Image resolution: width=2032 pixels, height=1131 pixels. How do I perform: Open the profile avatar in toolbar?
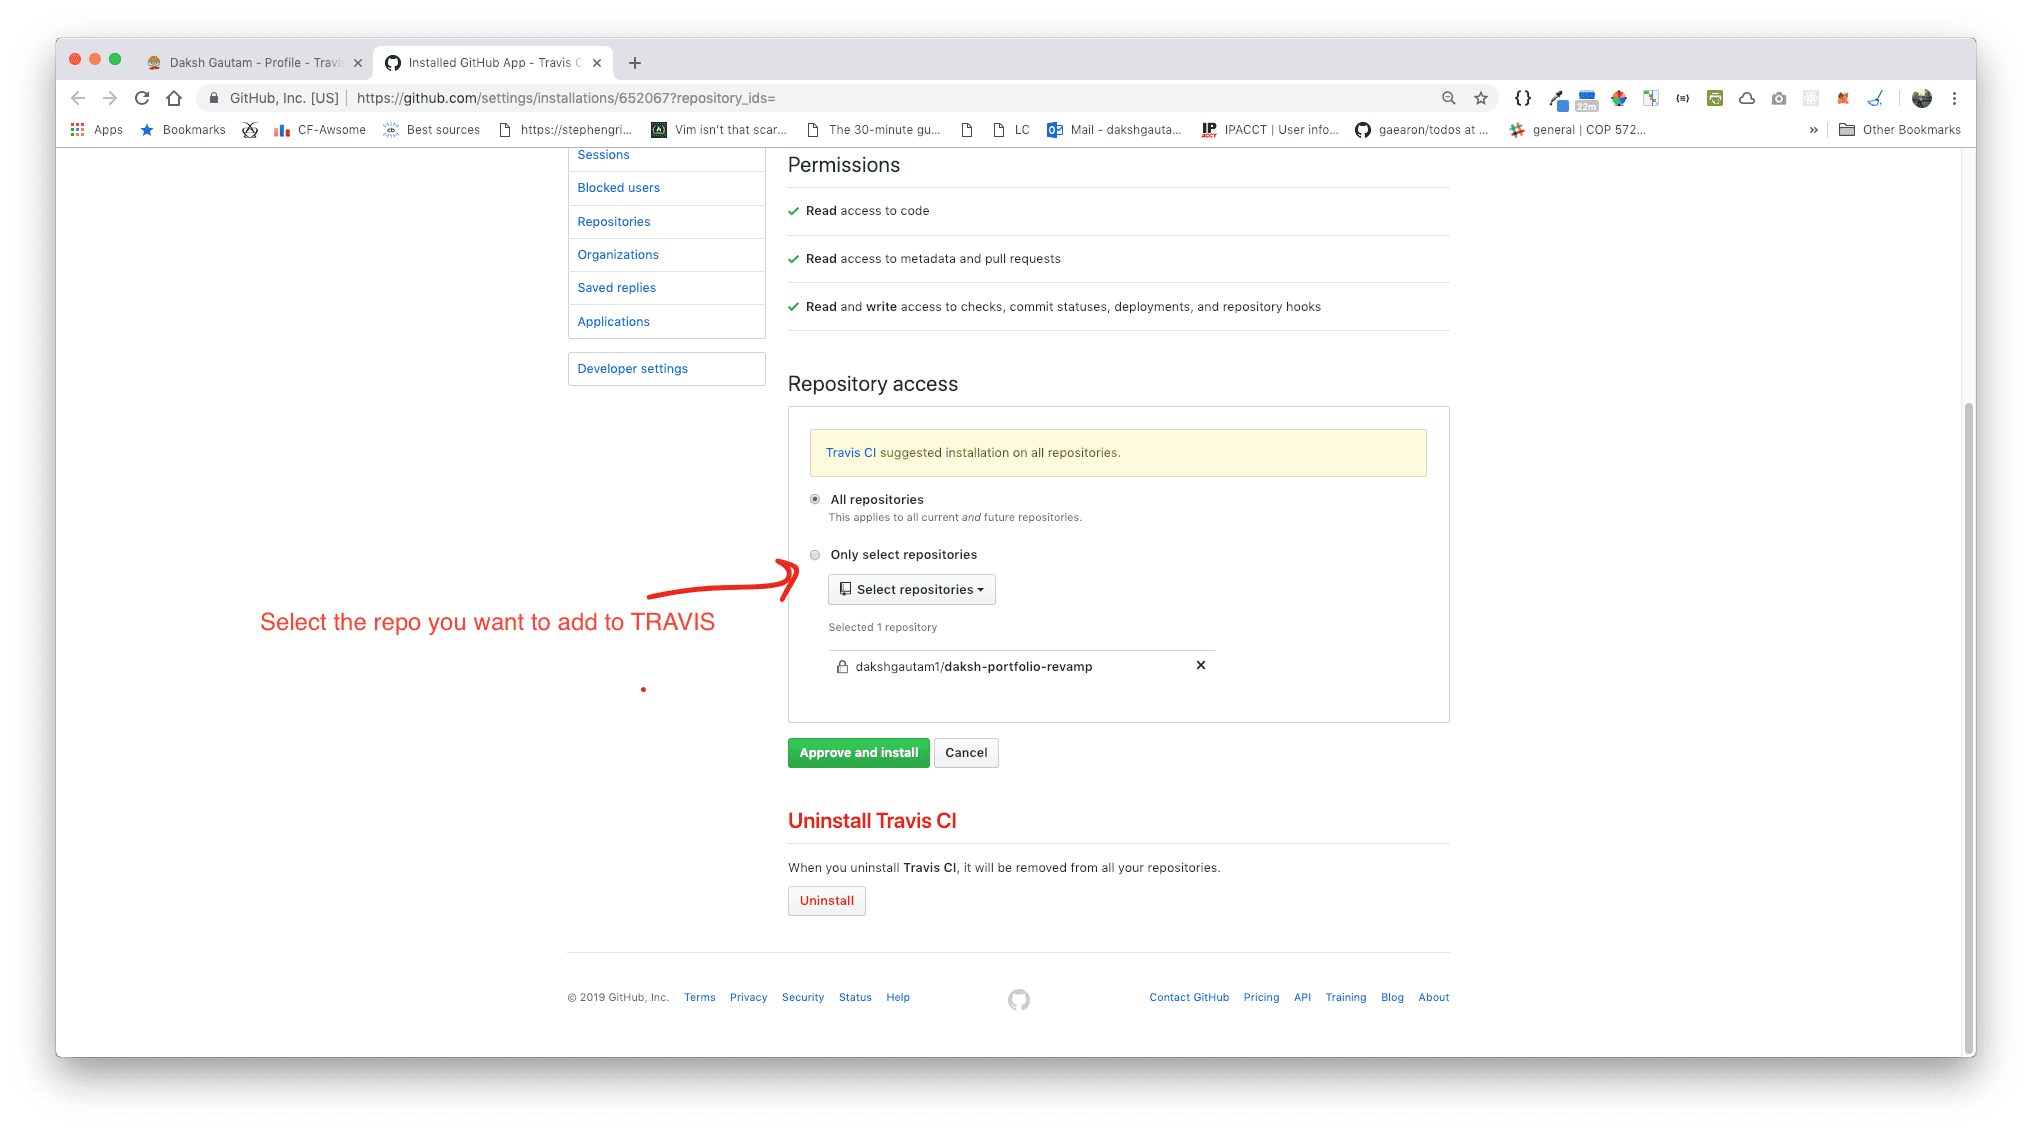pos(1922,98)
